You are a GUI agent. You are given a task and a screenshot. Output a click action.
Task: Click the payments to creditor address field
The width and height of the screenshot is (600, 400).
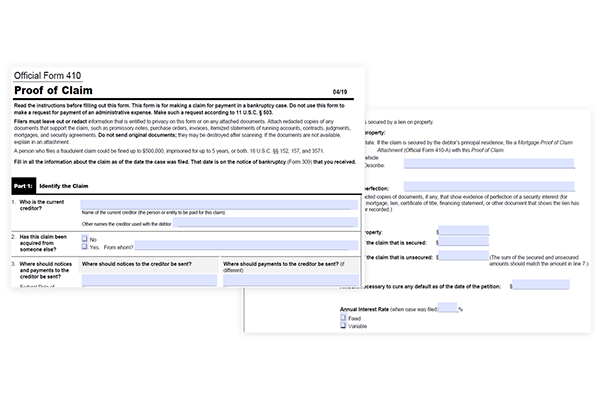[x=291, y=280]
